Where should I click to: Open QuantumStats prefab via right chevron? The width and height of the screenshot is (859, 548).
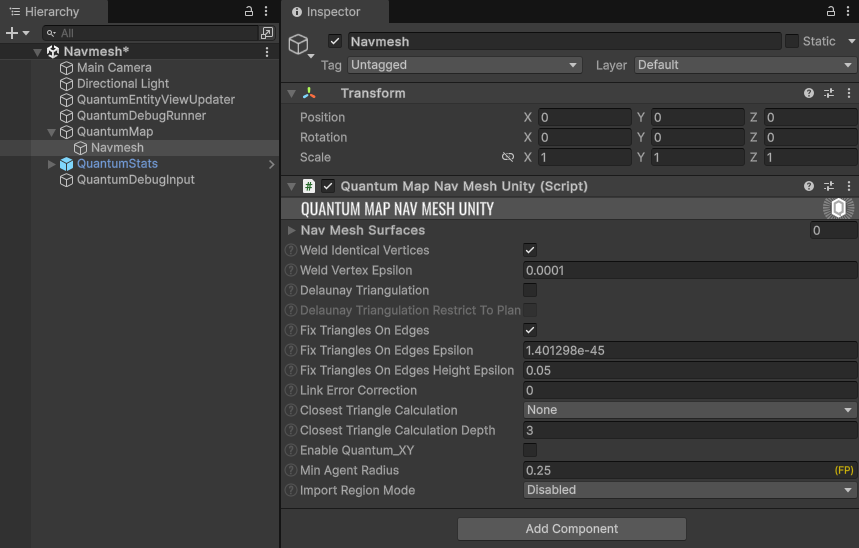pos(272,164)
